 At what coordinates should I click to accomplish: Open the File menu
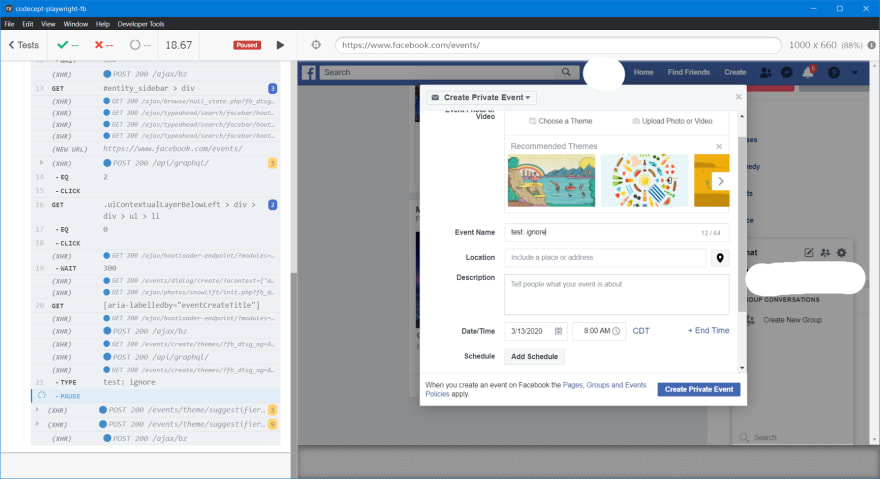[10, 24]
